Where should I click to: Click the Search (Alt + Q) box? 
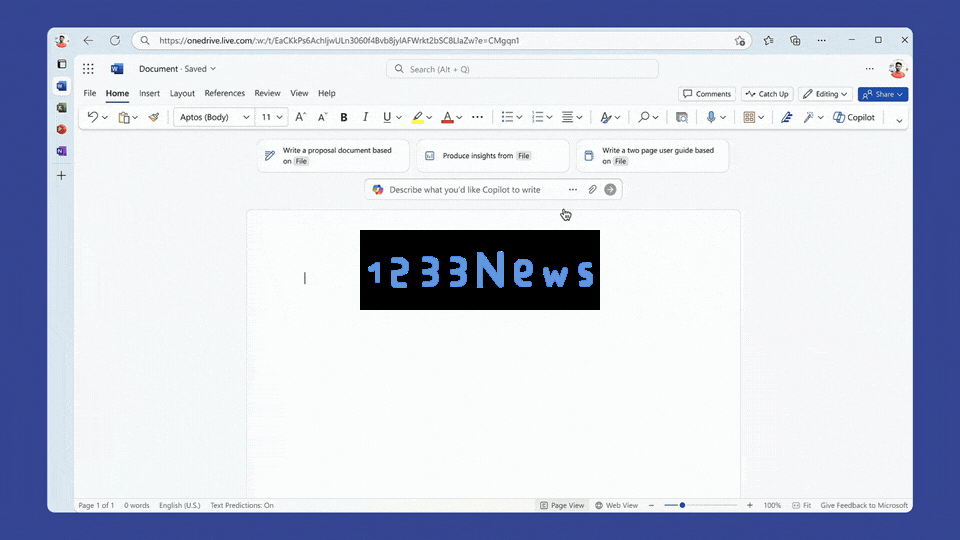522,69
